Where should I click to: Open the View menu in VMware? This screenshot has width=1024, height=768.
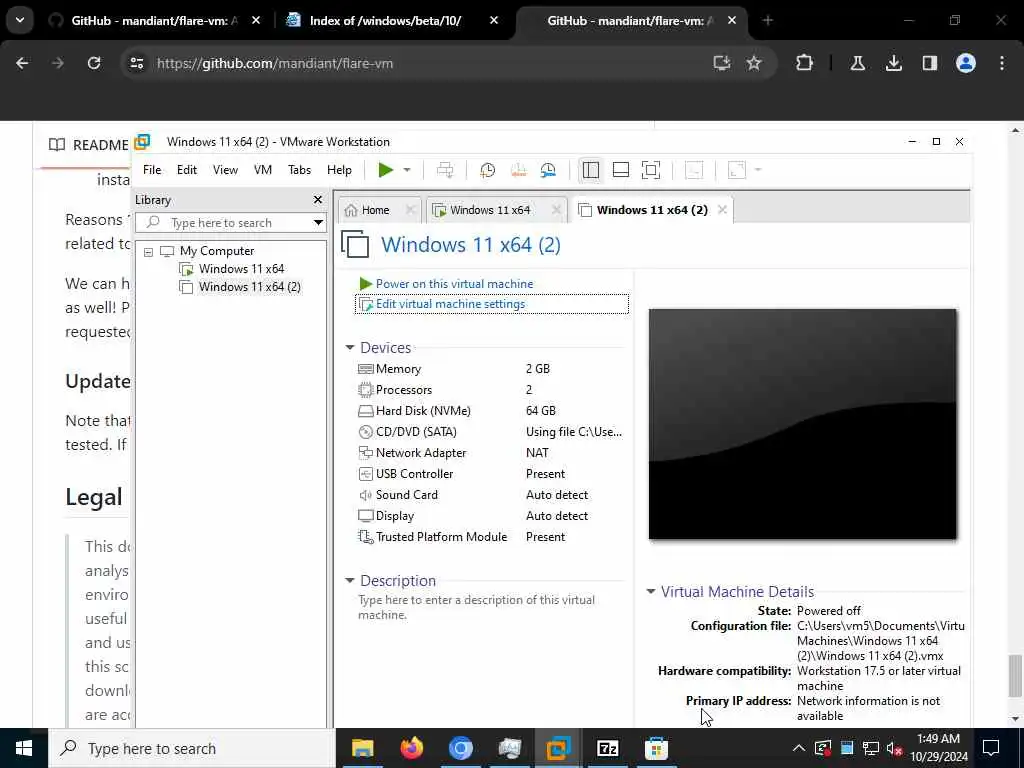click(x=225, y=170)
